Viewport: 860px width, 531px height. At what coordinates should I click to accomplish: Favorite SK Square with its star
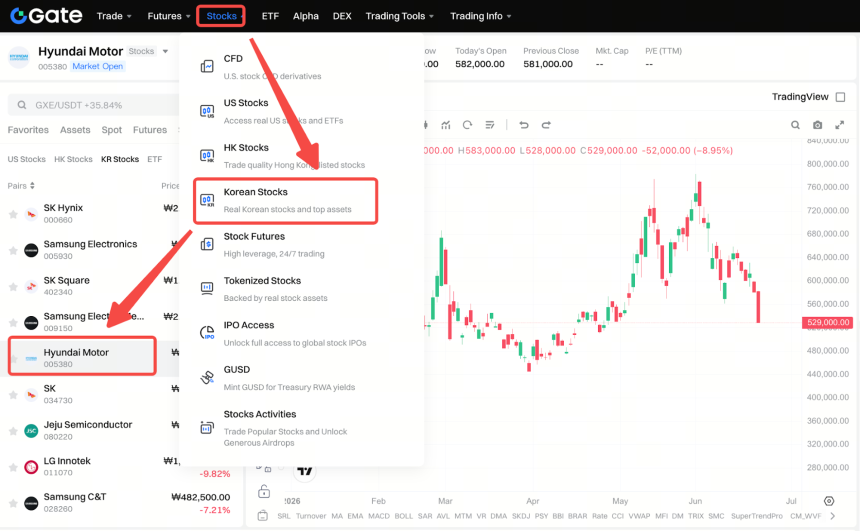(13, 286)
